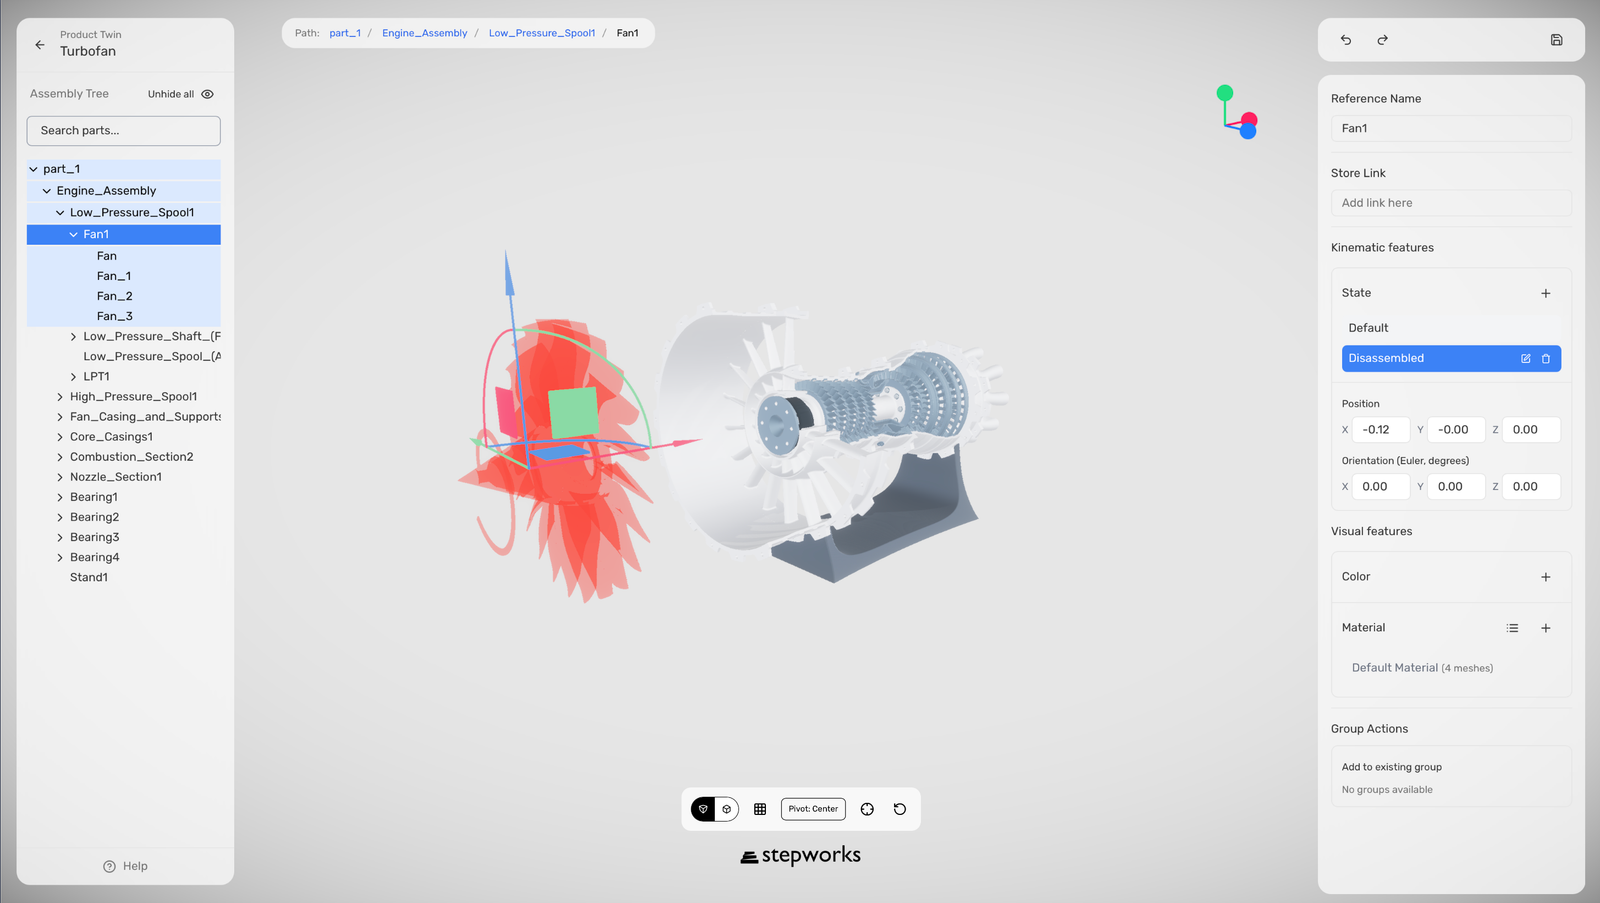The height and width of the screenshot is (903, 1600).
Task: Expand the Low_Pressure_Shaft node chevron
Action: pos(73,337)
